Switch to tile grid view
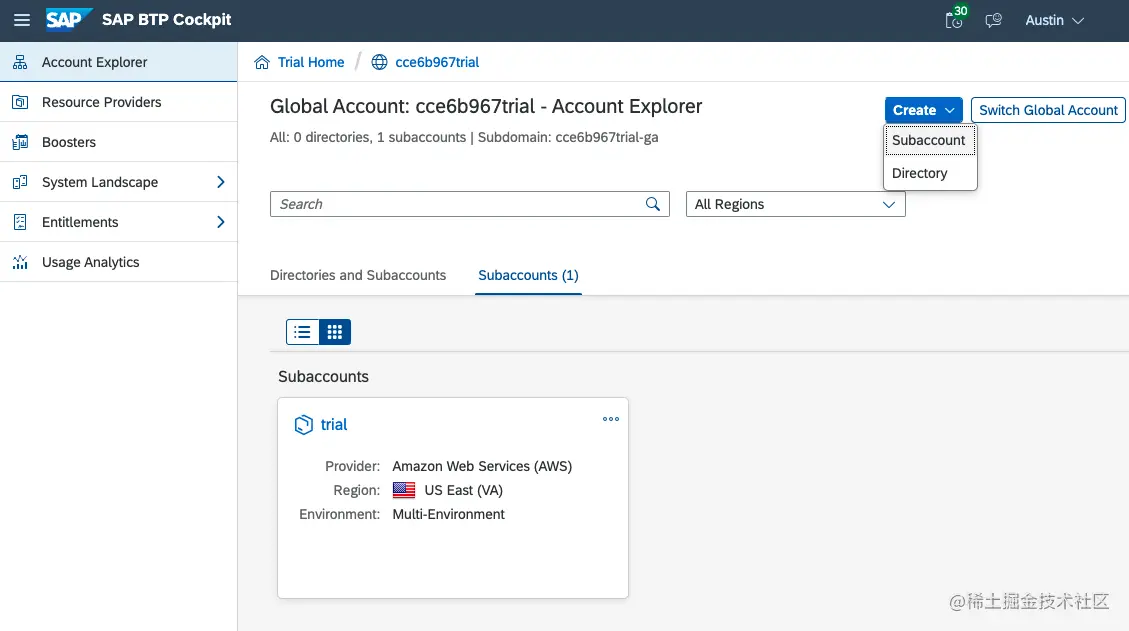Viewport: 1129px width, 631px height. 335,332
